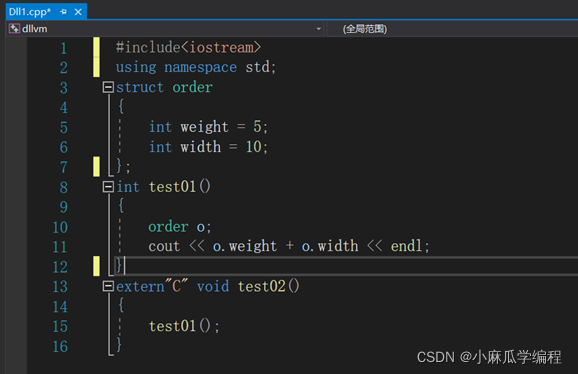Viewport: 578px width, 374px height.
Task: Click the #include<iostream> line
Action: [188, 48]
